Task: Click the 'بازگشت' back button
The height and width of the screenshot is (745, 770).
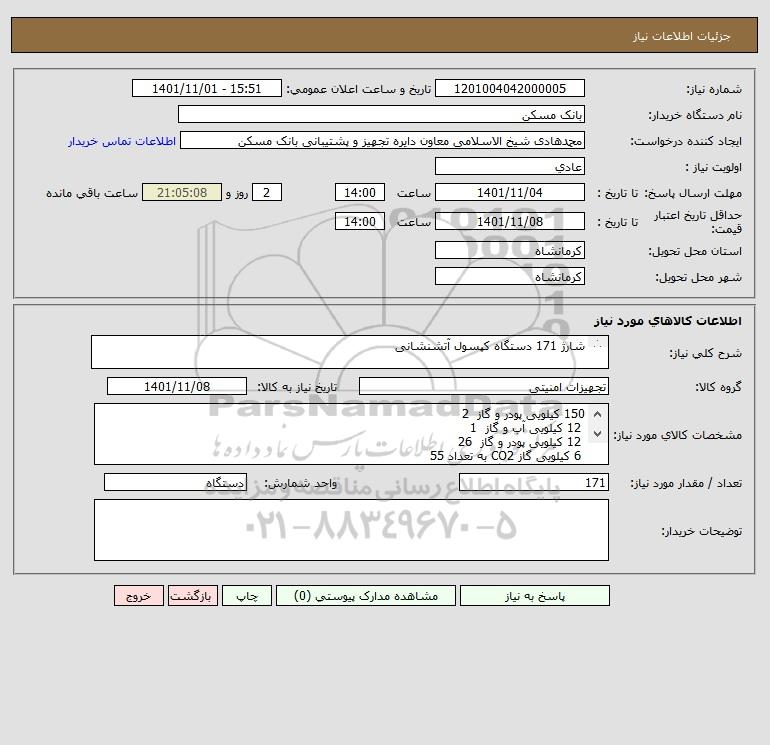Action: 192,596
